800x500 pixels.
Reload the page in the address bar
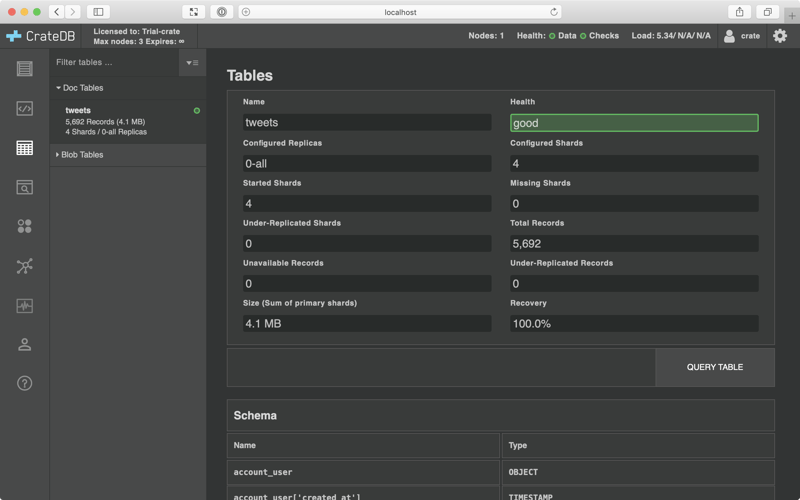pyautogui.click(x=554, y=12)
